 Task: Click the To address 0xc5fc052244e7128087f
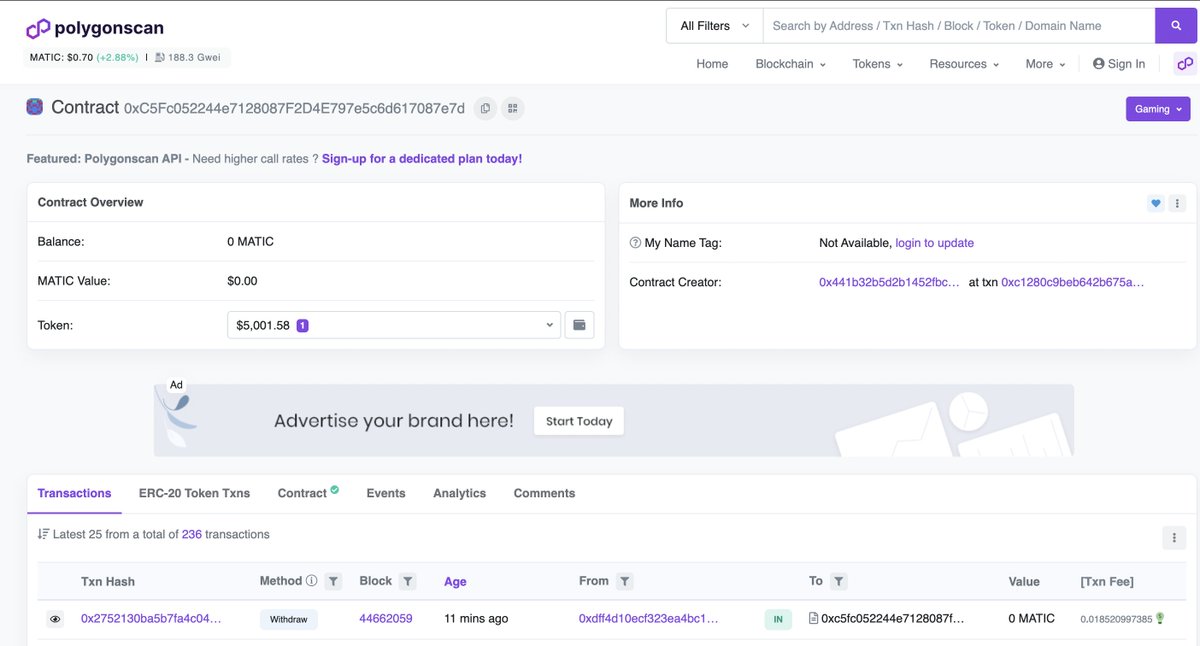tap(892, 619)
